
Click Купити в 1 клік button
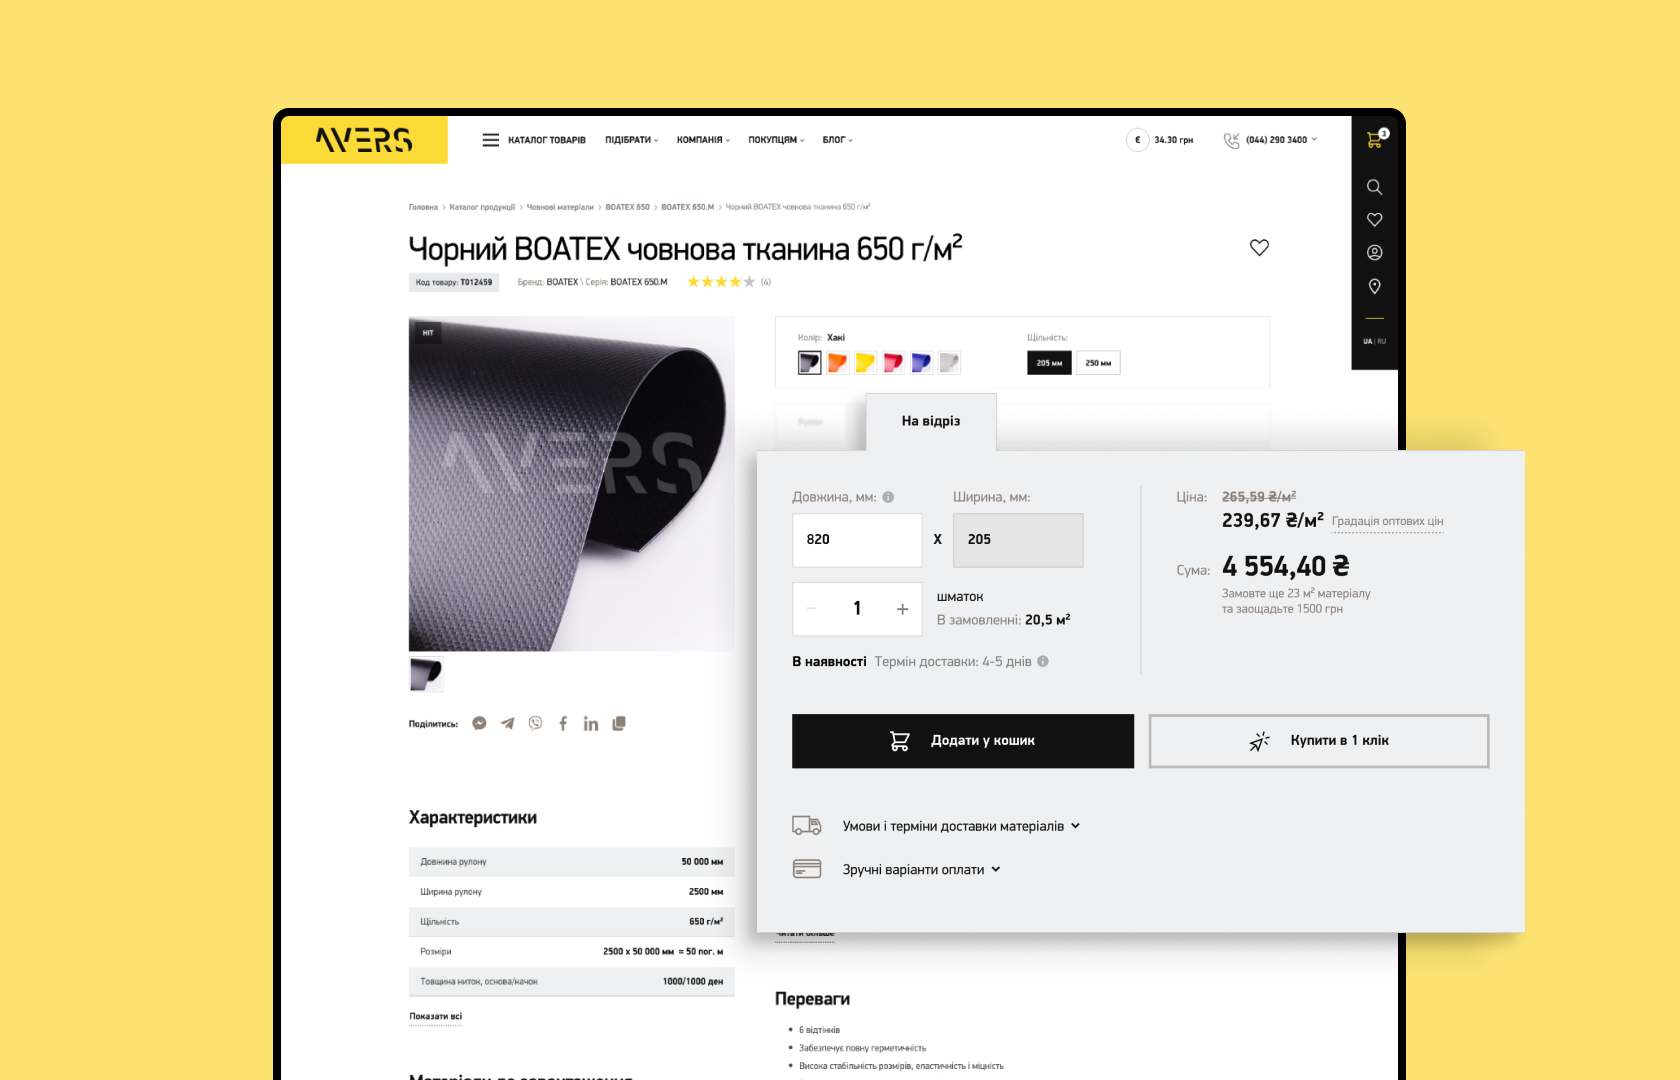[1319, 741]
